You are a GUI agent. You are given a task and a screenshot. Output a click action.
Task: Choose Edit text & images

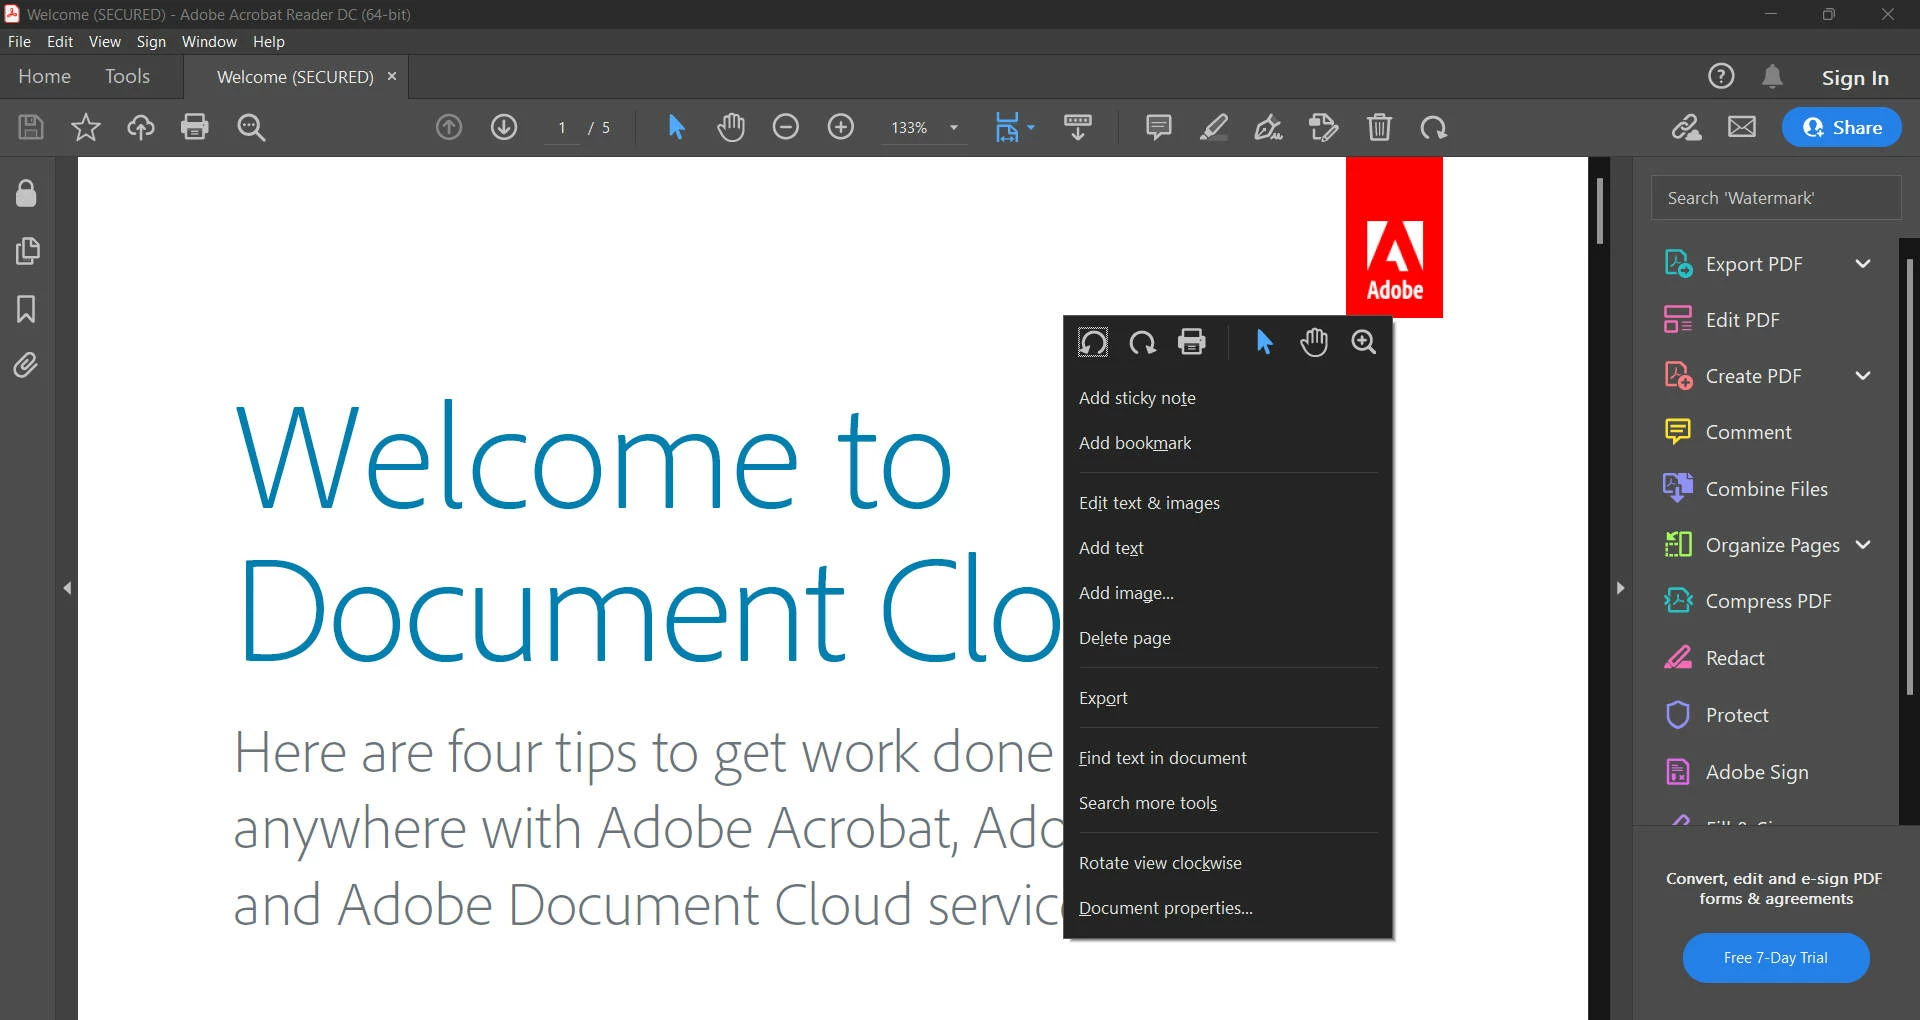1228,503
